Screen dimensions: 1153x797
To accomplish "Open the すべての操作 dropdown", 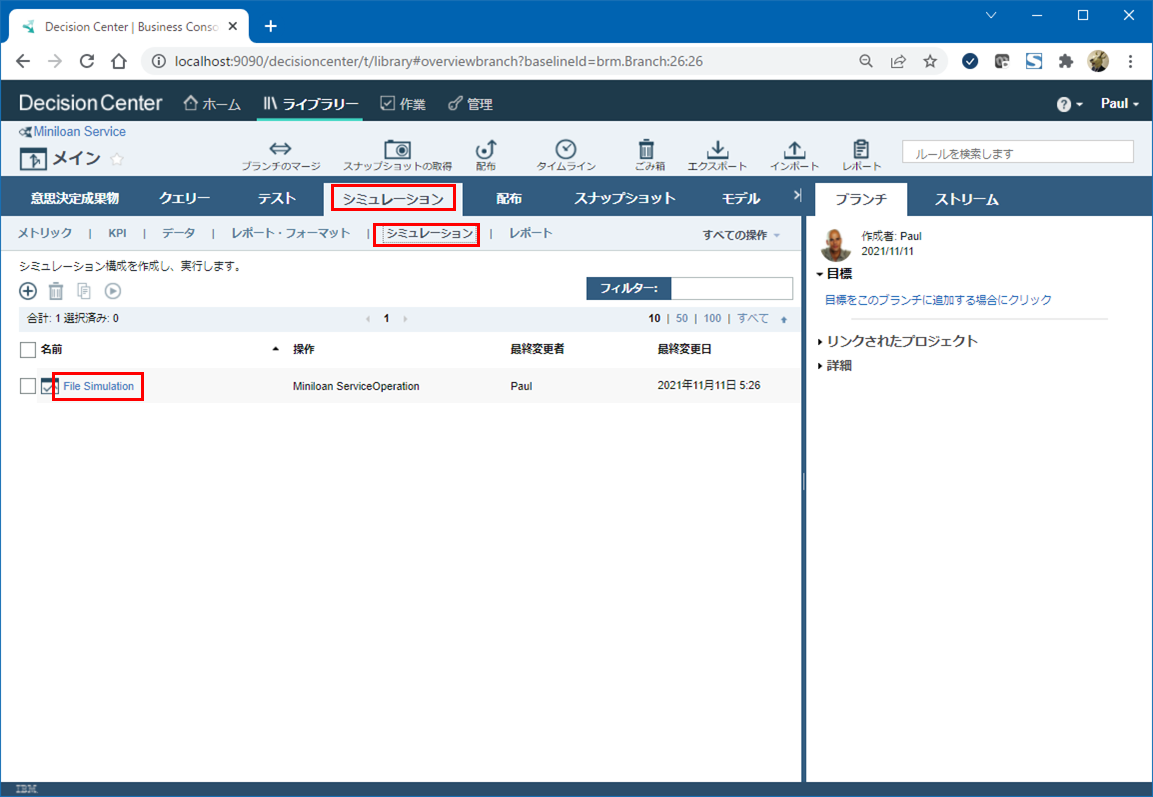I will point(740,235).
